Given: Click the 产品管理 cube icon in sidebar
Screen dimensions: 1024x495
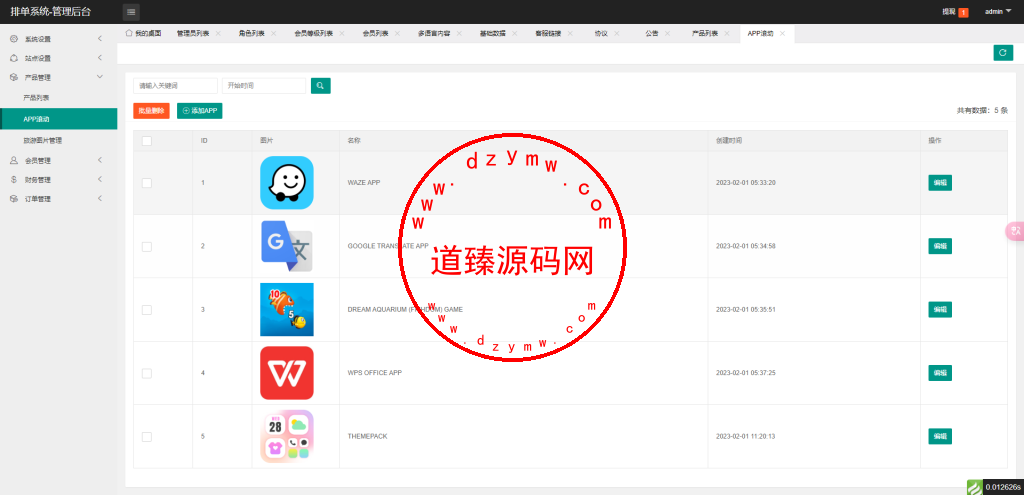Looking at the screenshot, I should tap(14, 77).
